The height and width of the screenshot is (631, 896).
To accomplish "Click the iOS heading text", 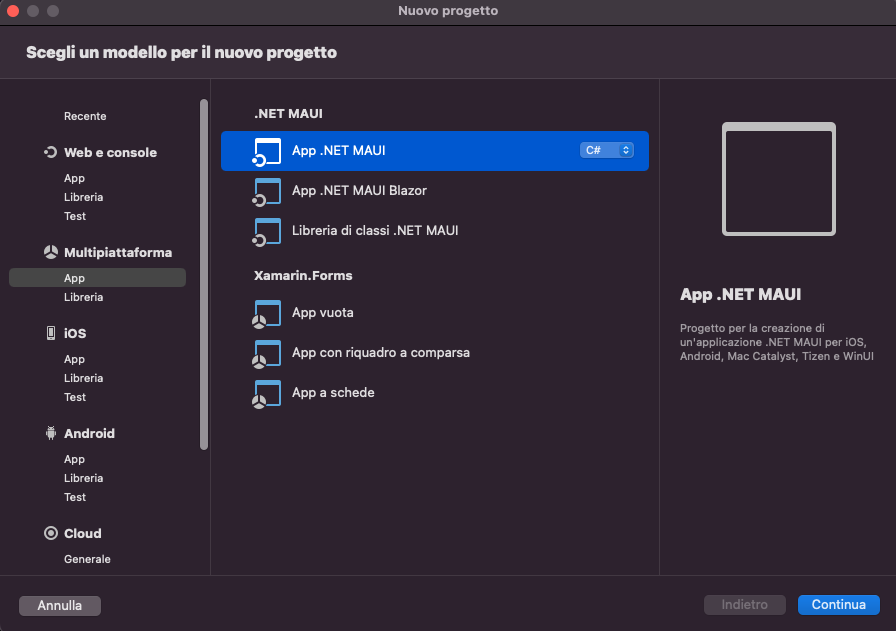I will (x=75, y=333).
